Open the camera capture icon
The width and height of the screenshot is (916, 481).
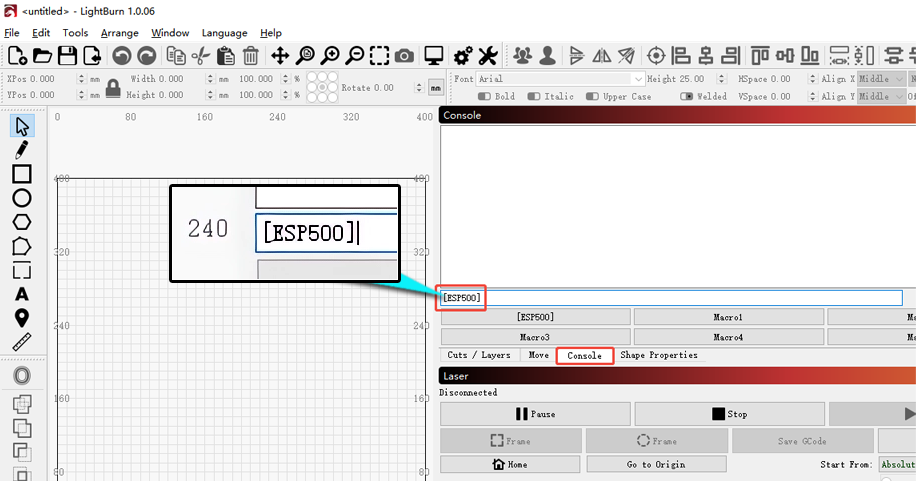(x=404, y=56)
